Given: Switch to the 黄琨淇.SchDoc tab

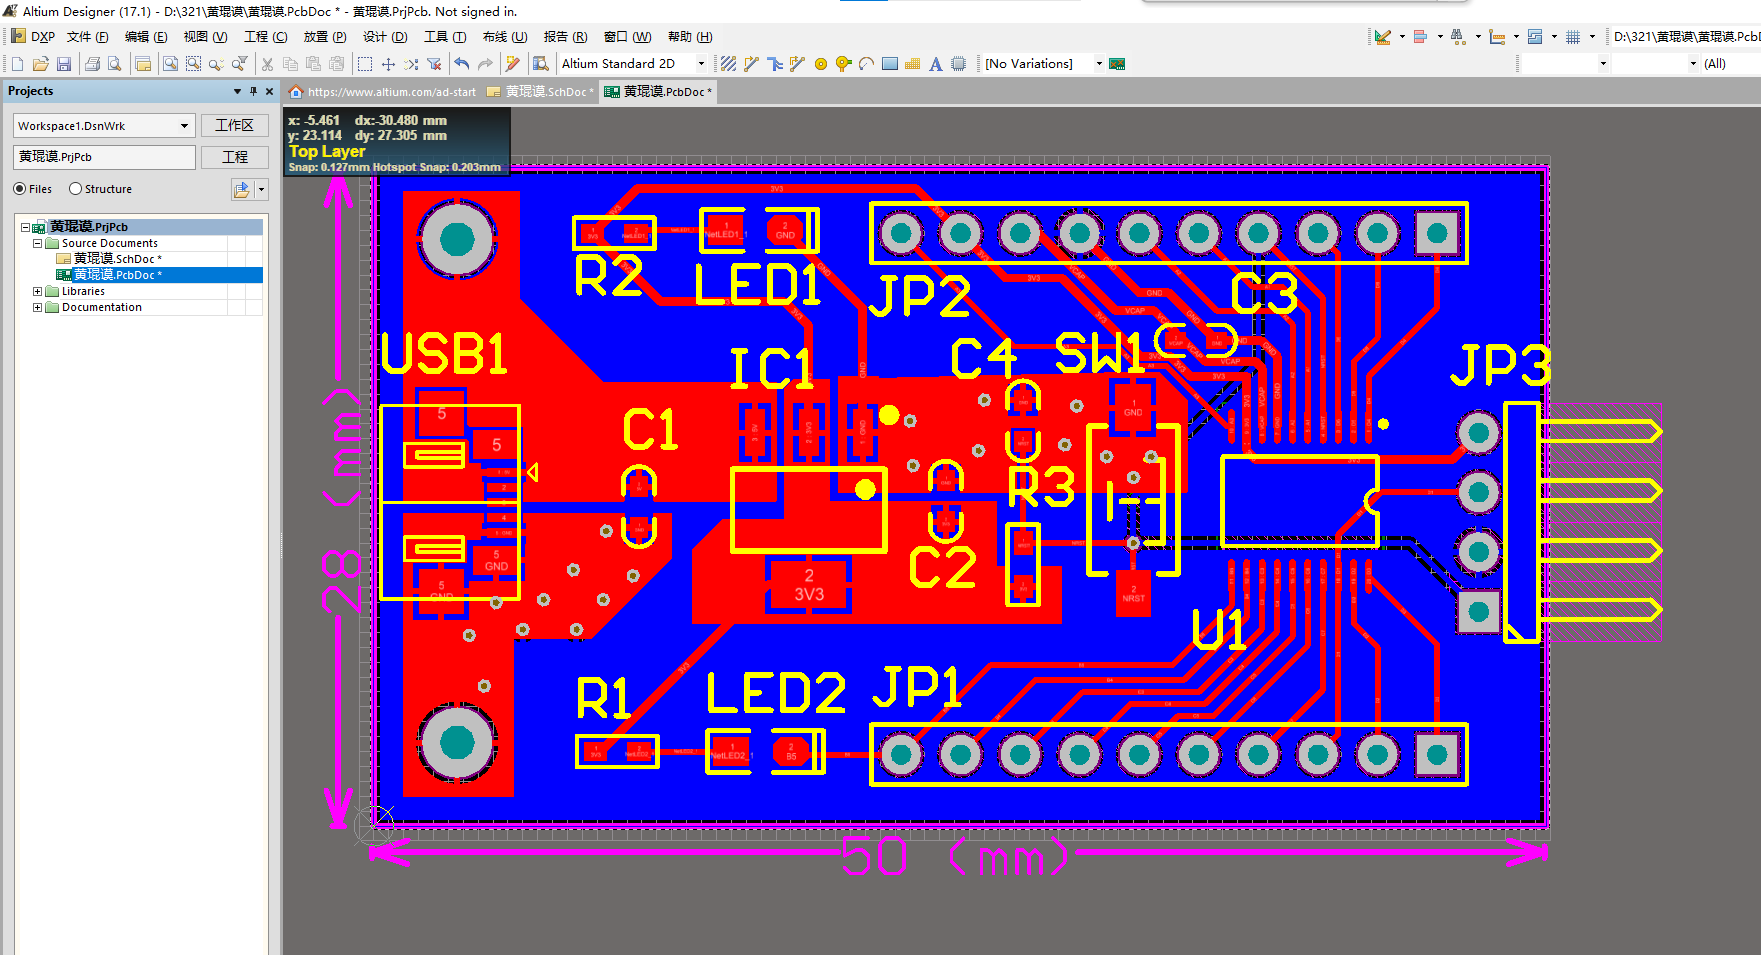Looking at the screenshot, I should [540, 92].
